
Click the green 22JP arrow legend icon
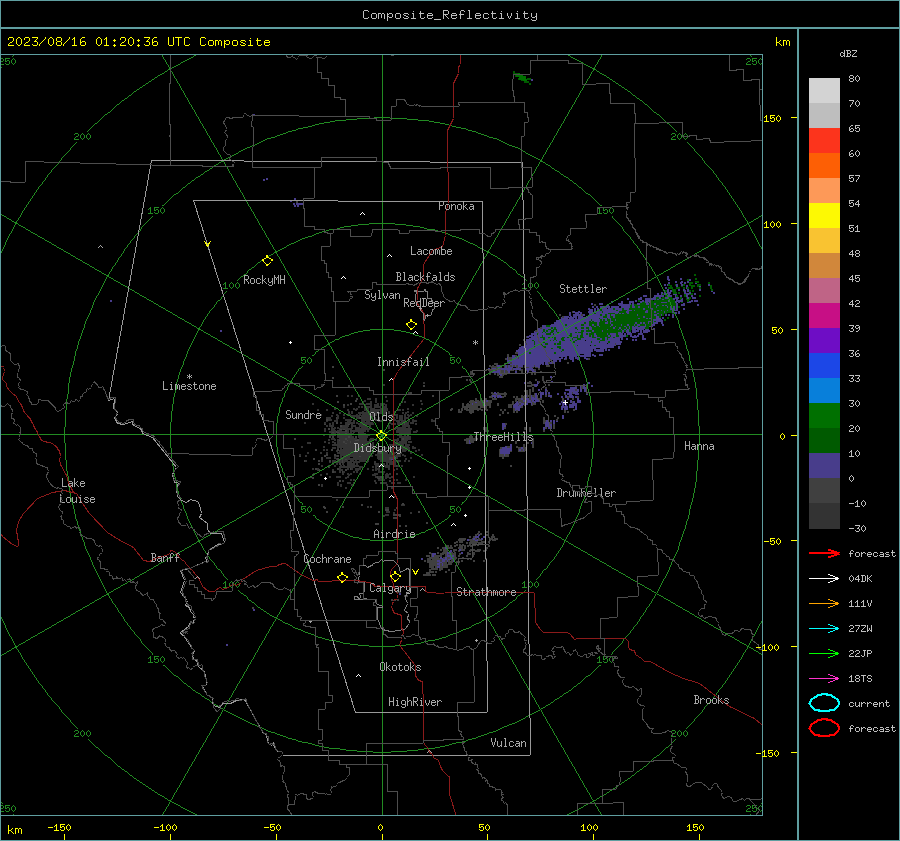click(824, 653)
